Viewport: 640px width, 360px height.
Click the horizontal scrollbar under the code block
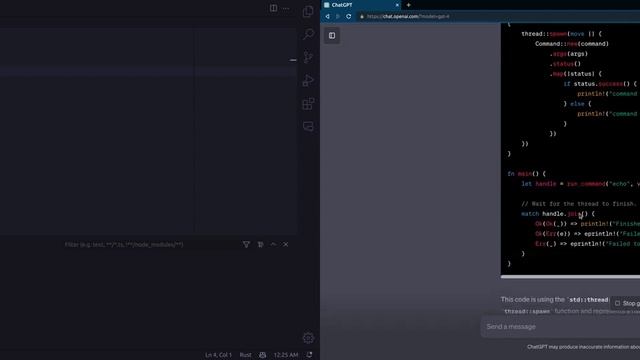[x=570, y=277]
